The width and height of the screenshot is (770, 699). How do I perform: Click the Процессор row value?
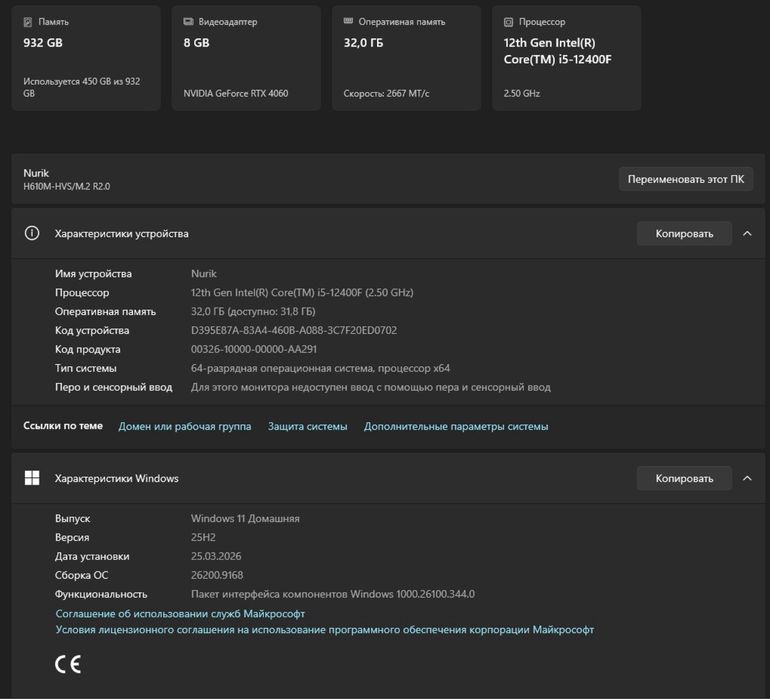302,293
